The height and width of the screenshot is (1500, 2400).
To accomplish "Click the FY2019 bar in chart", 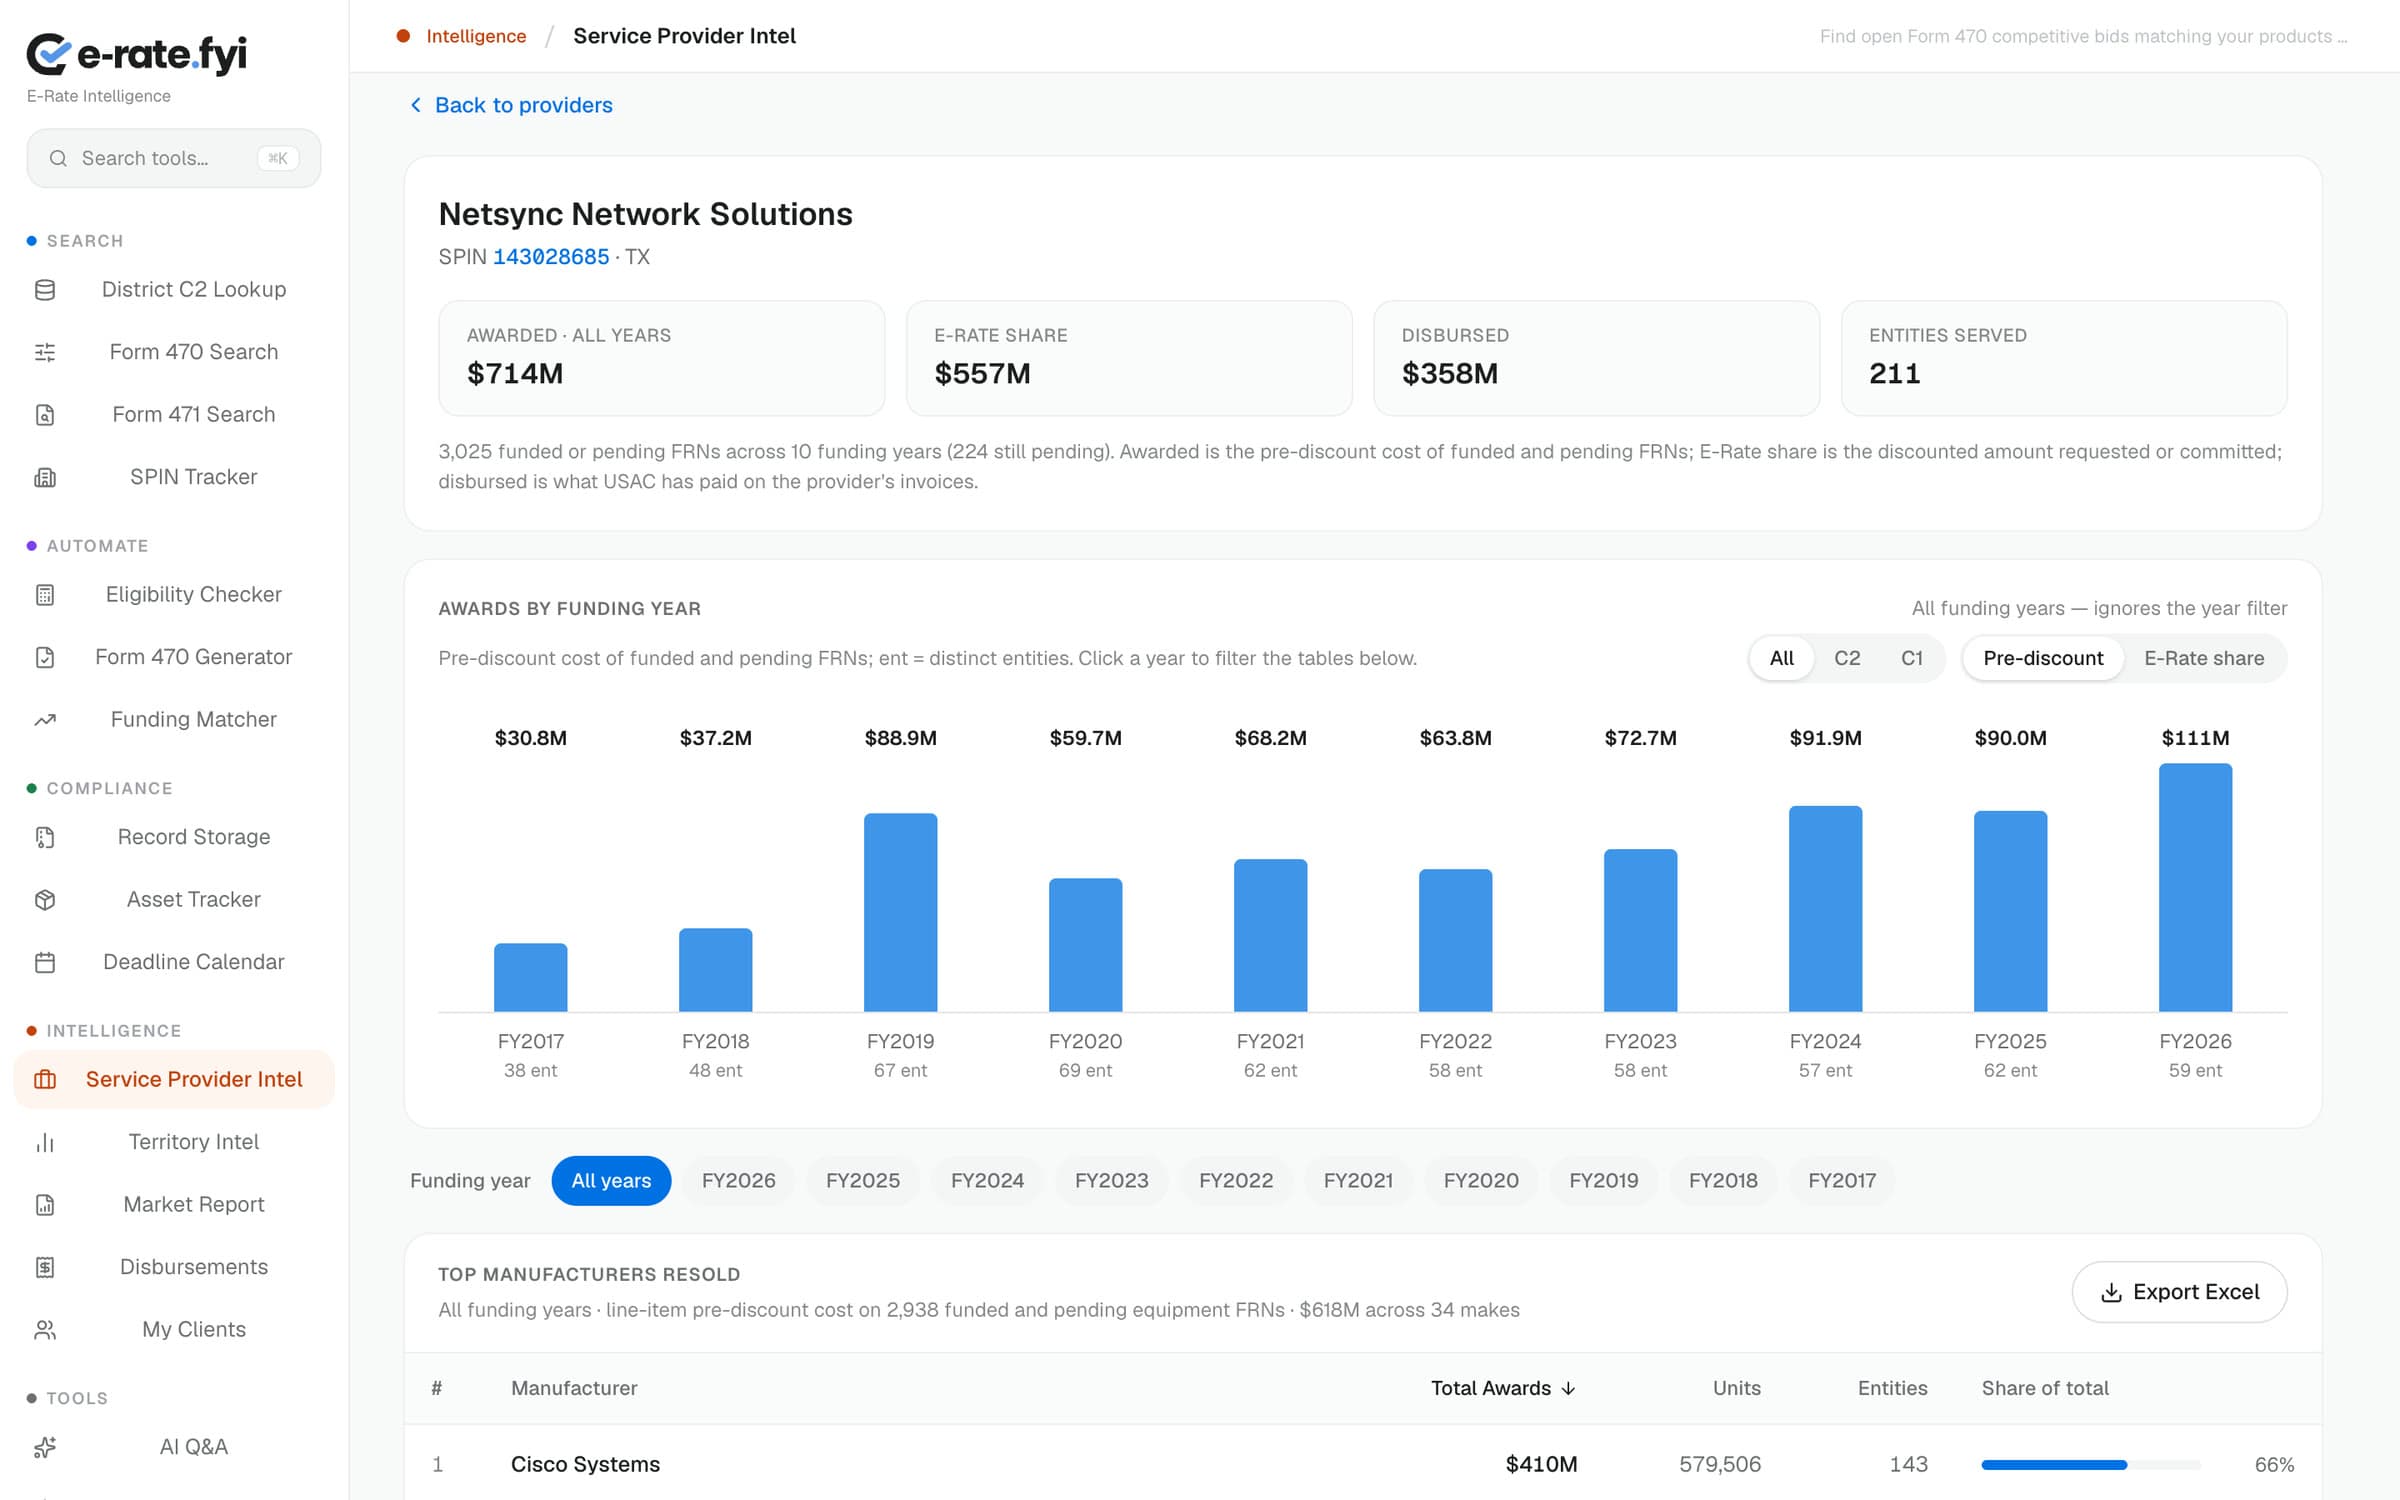I will click(x=900, y=912).
